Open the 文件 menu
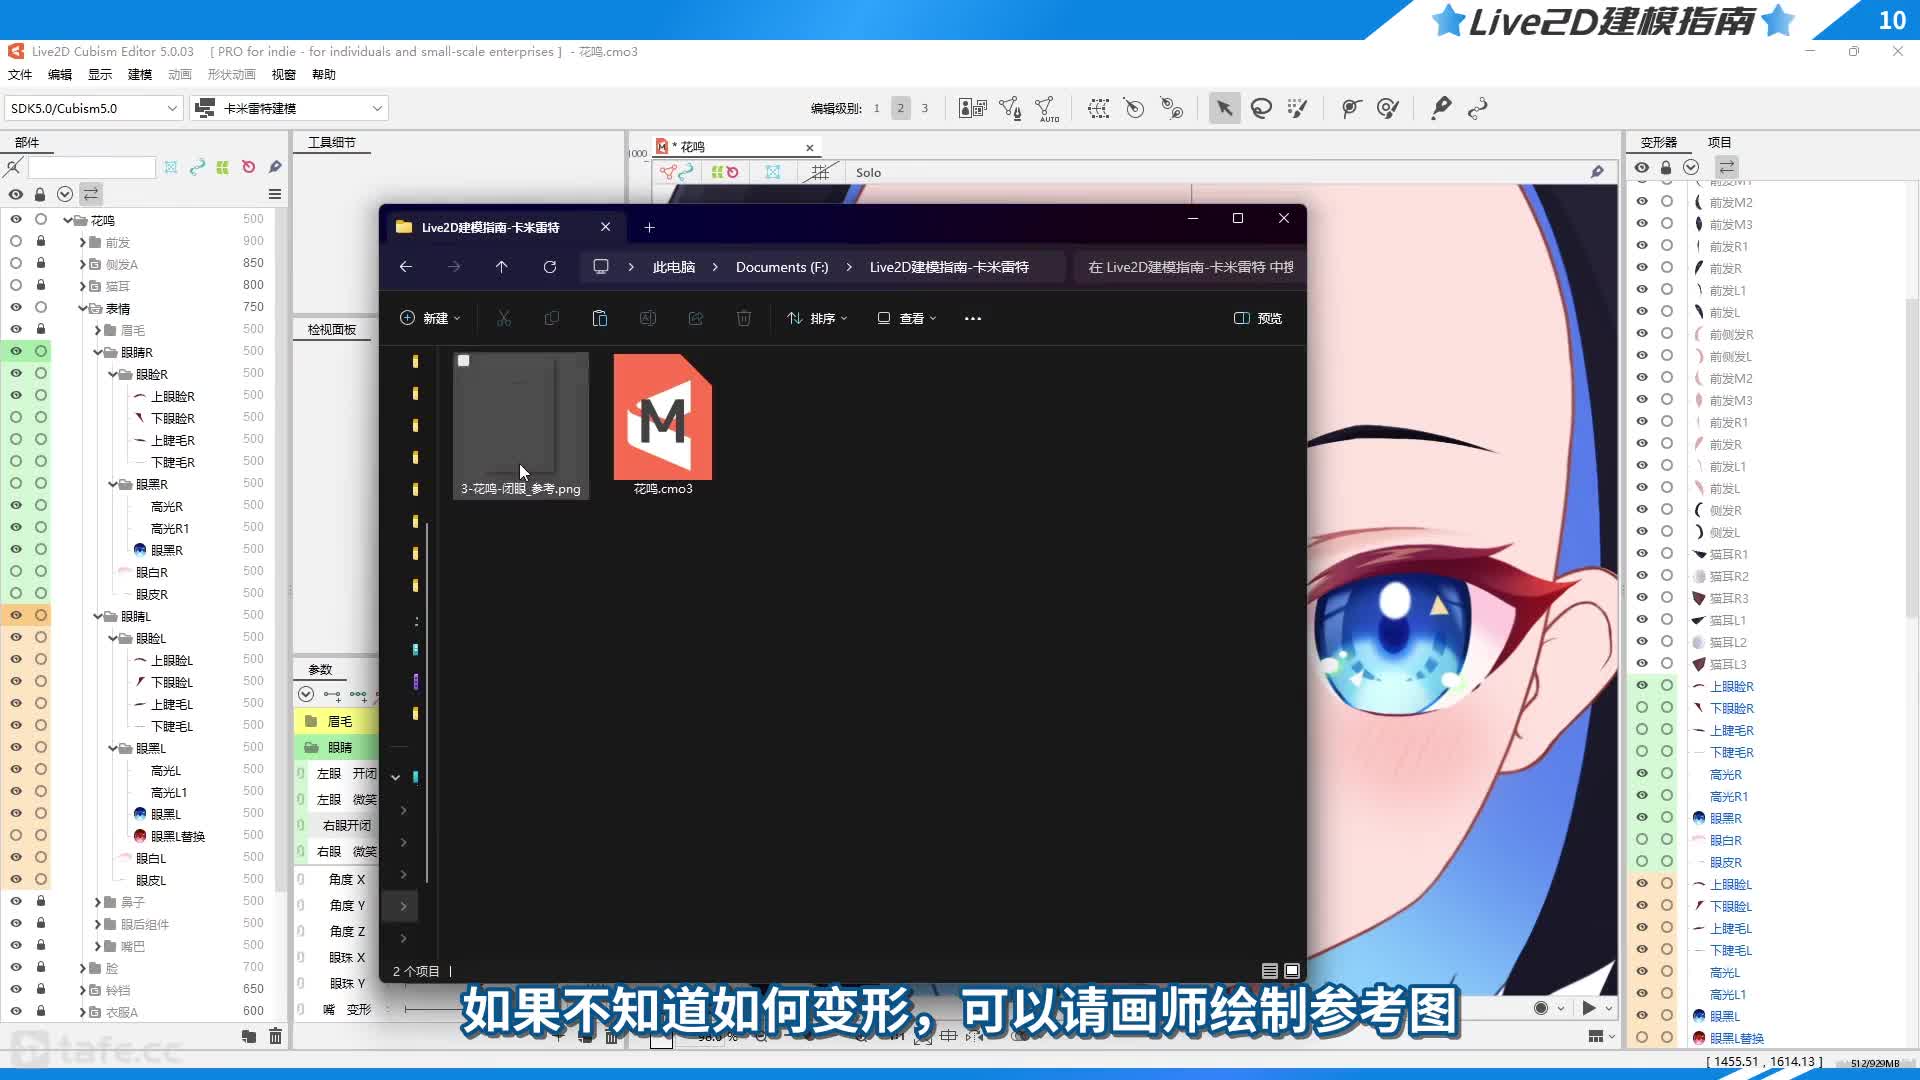 pos(20,75)
